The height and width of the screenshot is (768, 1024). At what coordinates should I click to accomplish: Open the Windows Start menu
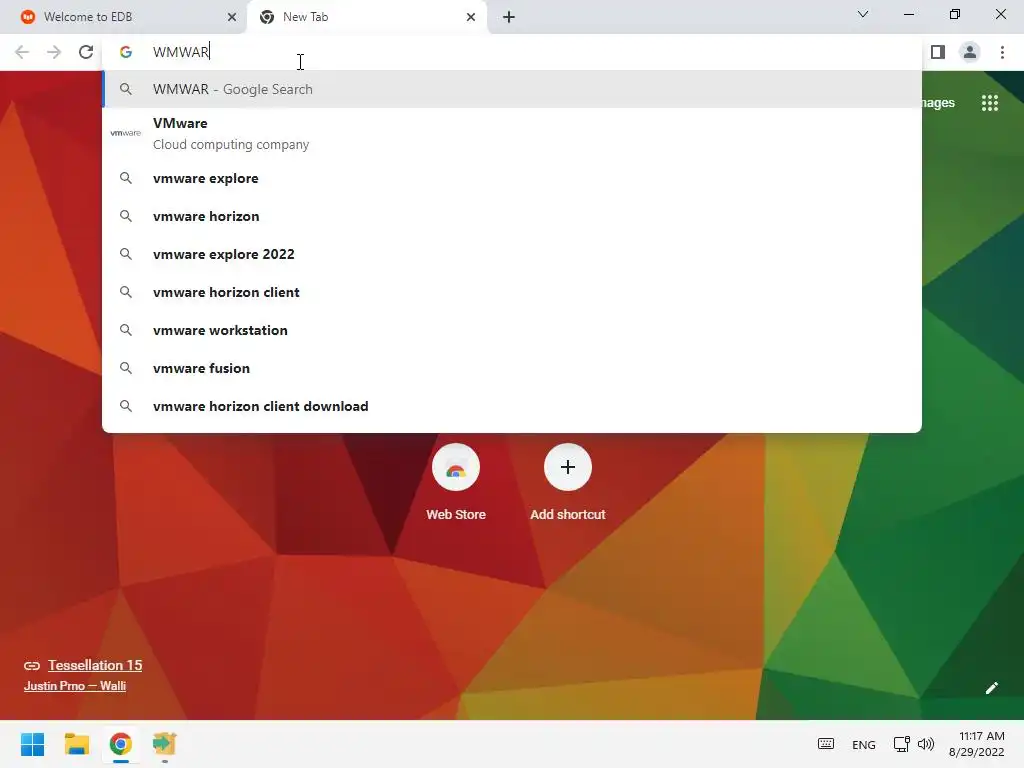pyautogui.click(x=32, y=744)
